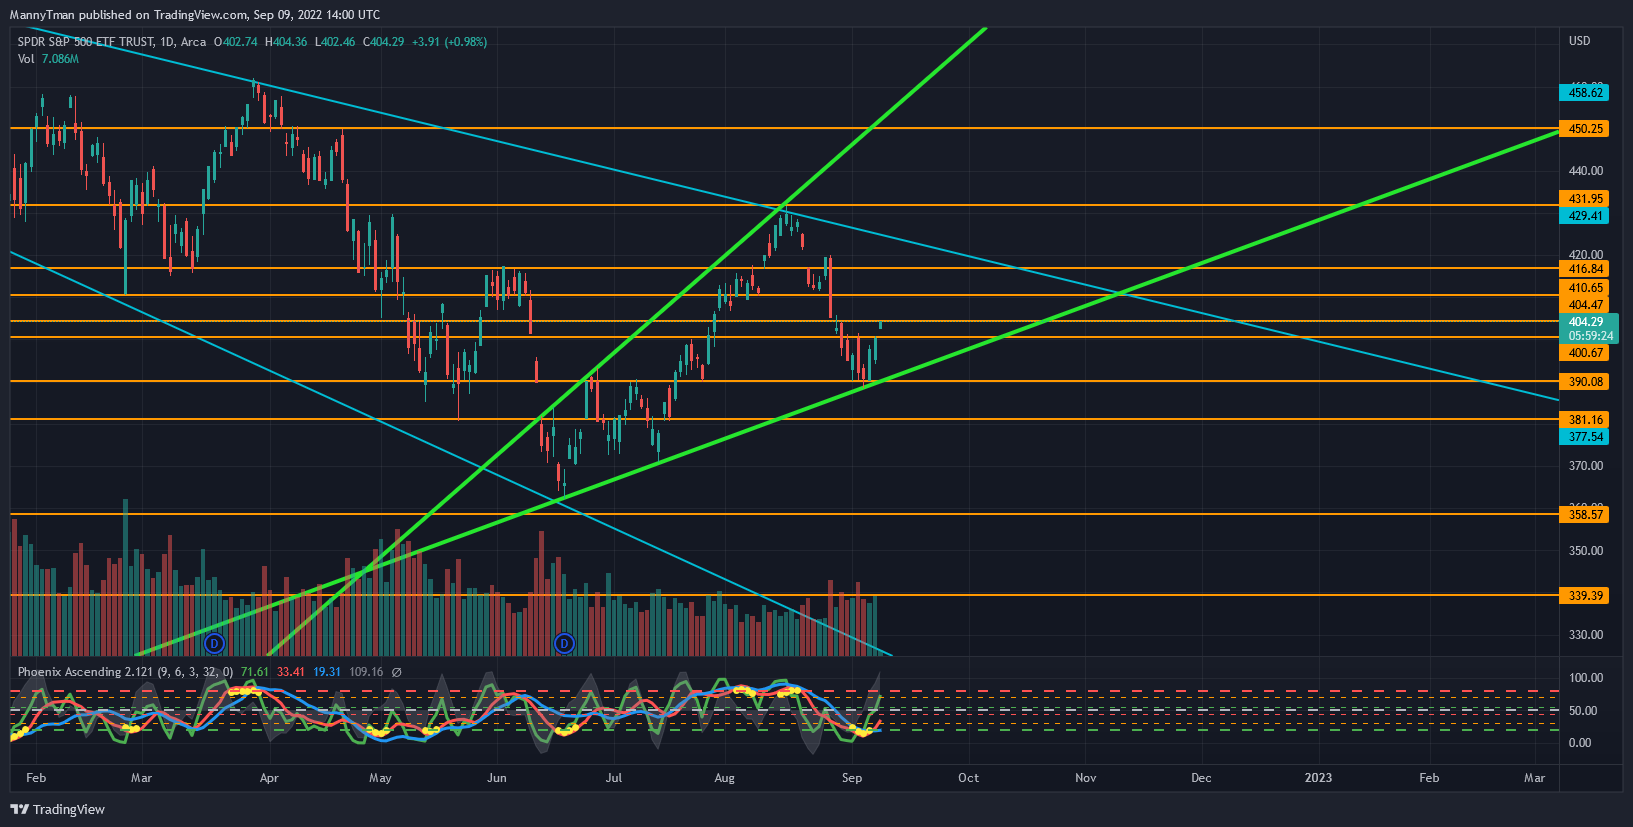Click the 1D interval label in legend
The width and height of the screenshot is (1633, 827).
coord(167,42)
